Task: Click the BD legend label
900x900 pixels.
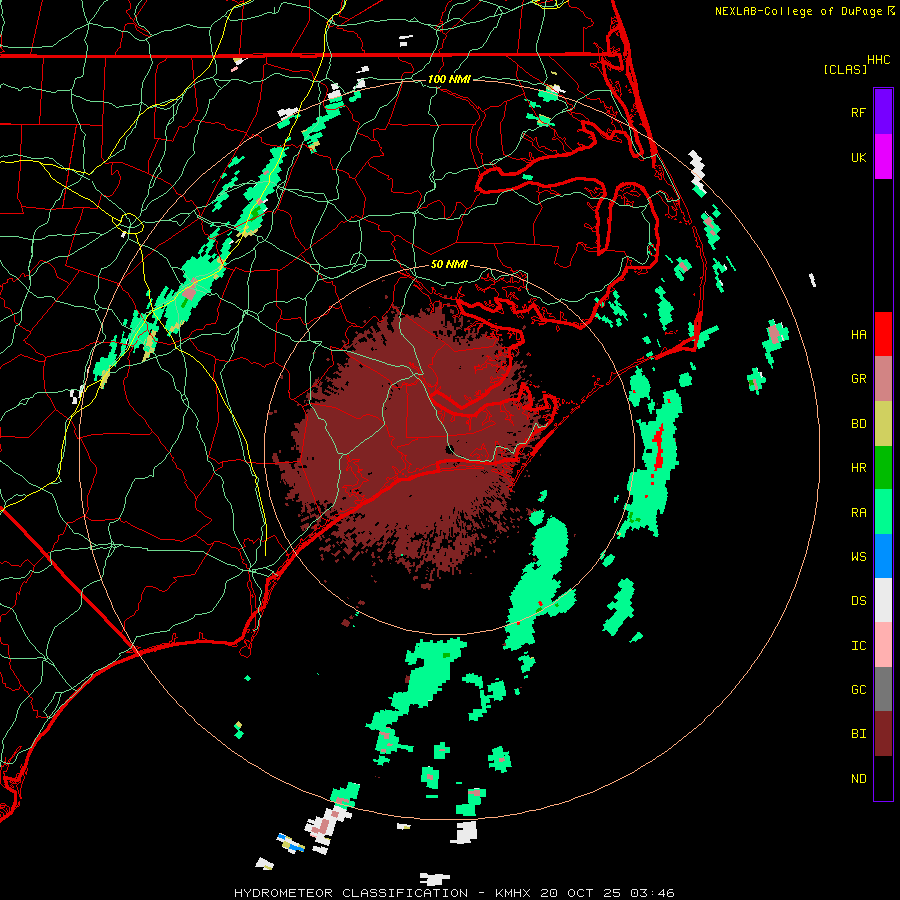Action: (x=858, y=424)
